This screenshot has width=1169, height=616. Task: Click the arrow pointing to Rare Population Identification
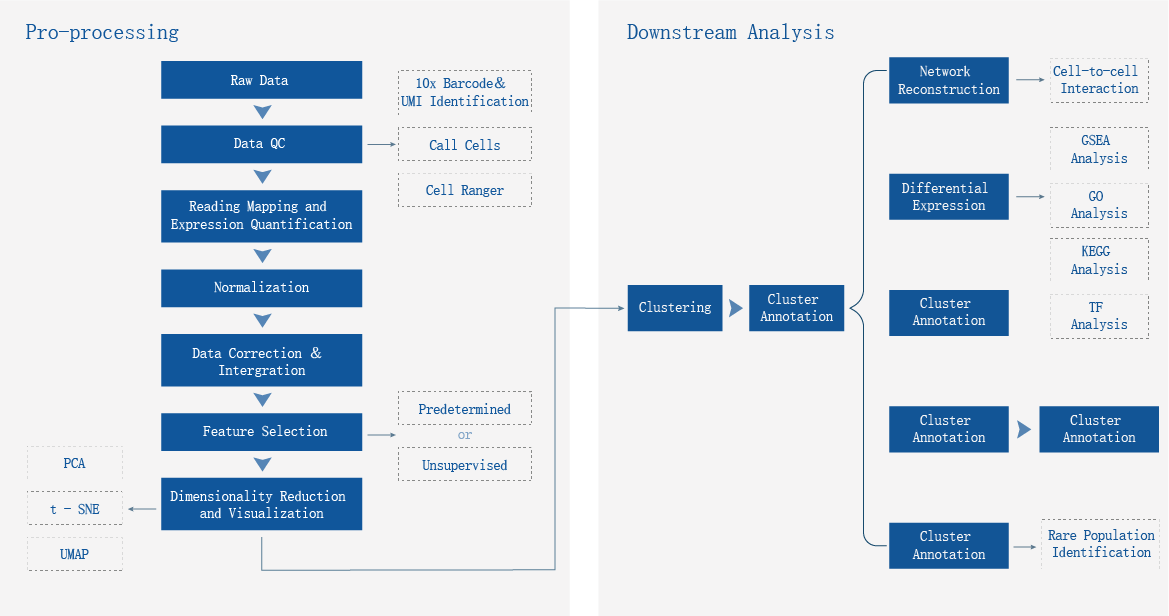point(1025,546)
